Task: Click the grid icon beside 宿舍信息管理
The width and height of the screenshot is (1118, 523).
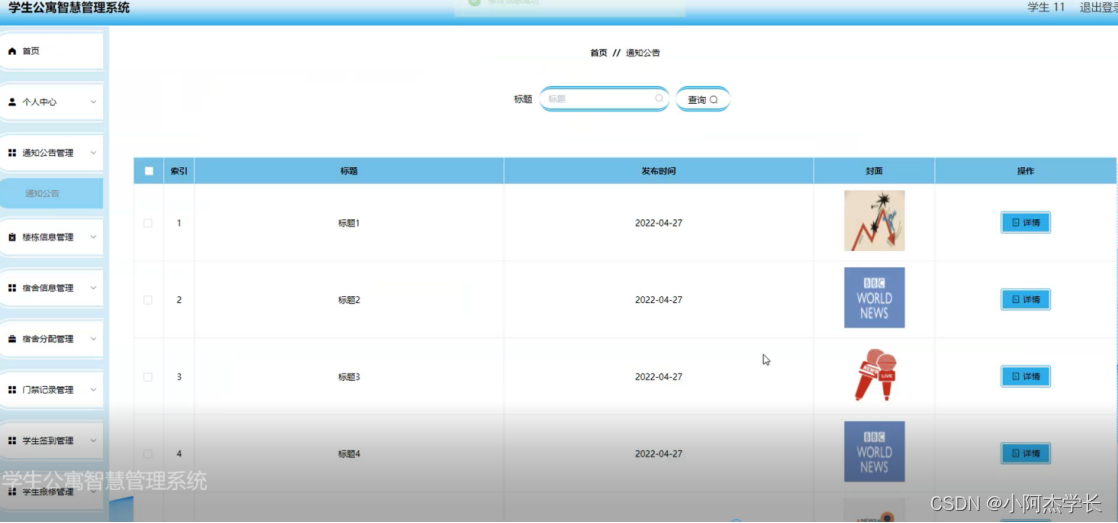Action: (12, 288)
